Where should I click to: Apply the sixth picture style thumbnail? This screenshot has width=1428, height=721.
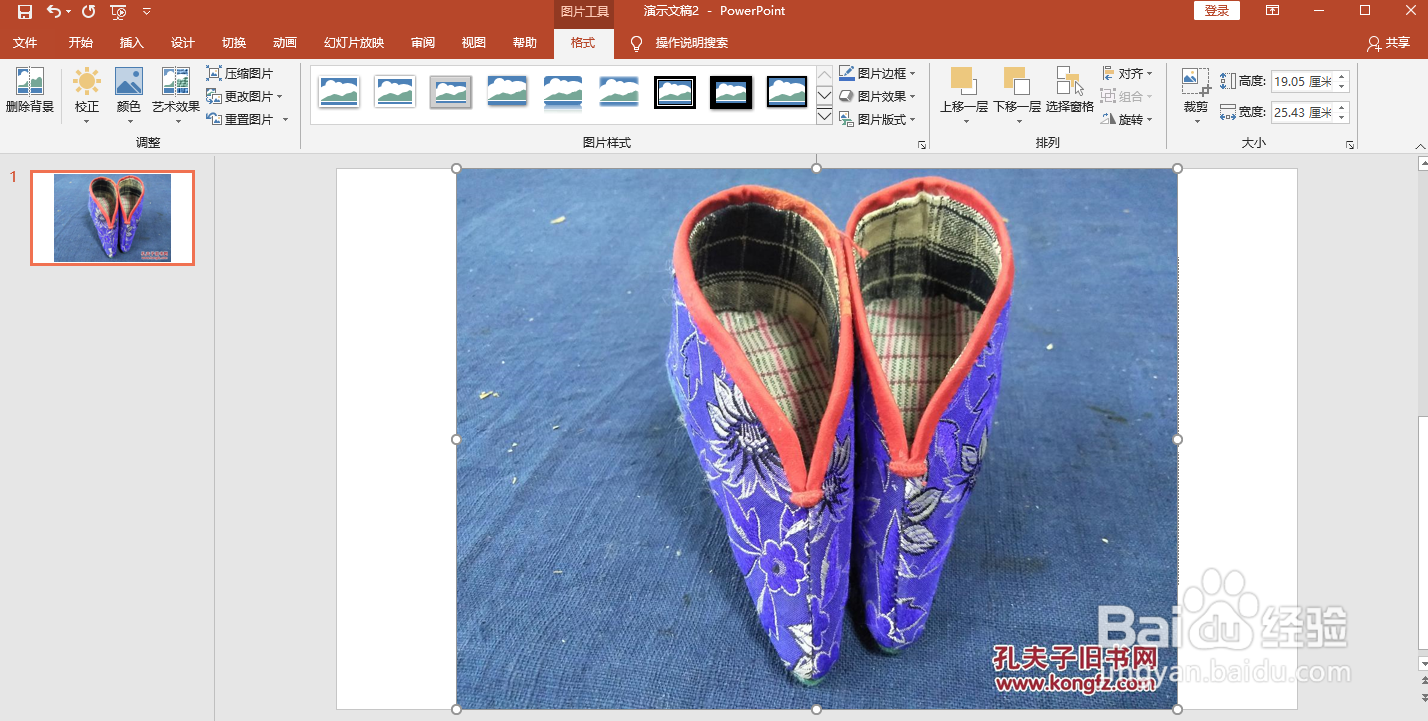click(619, 92)
